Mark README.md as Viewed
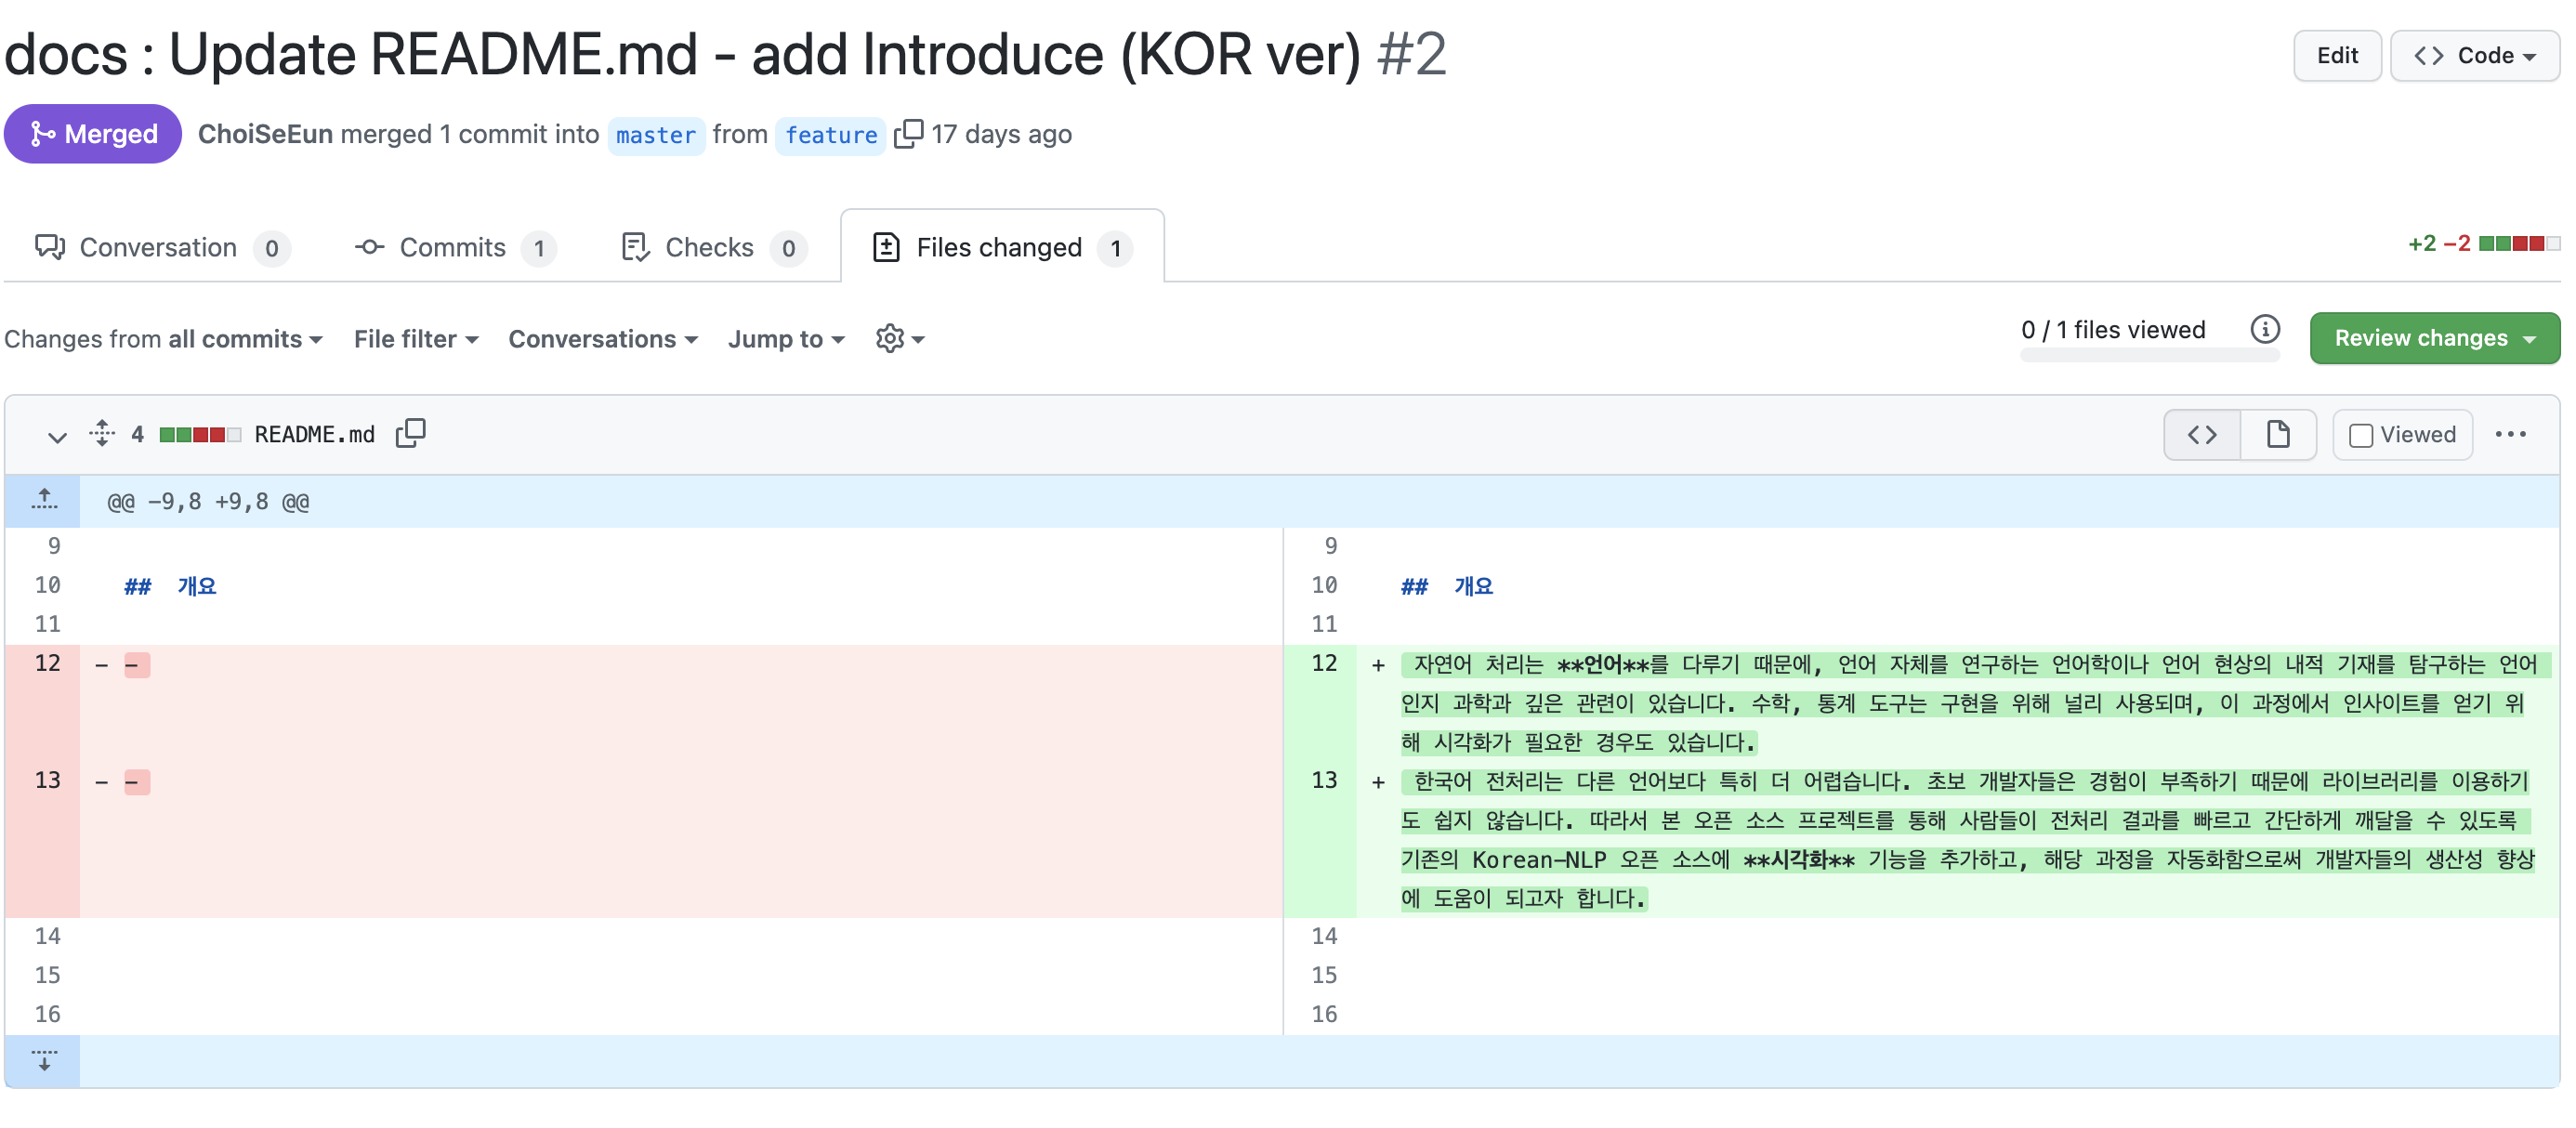2576x1128 pixels. 2401,435
